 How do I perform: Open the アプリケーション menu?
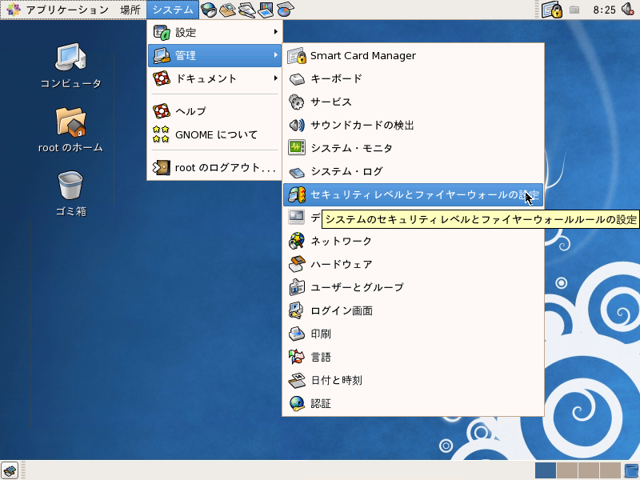pyautogui.click(x=58, y=9)
